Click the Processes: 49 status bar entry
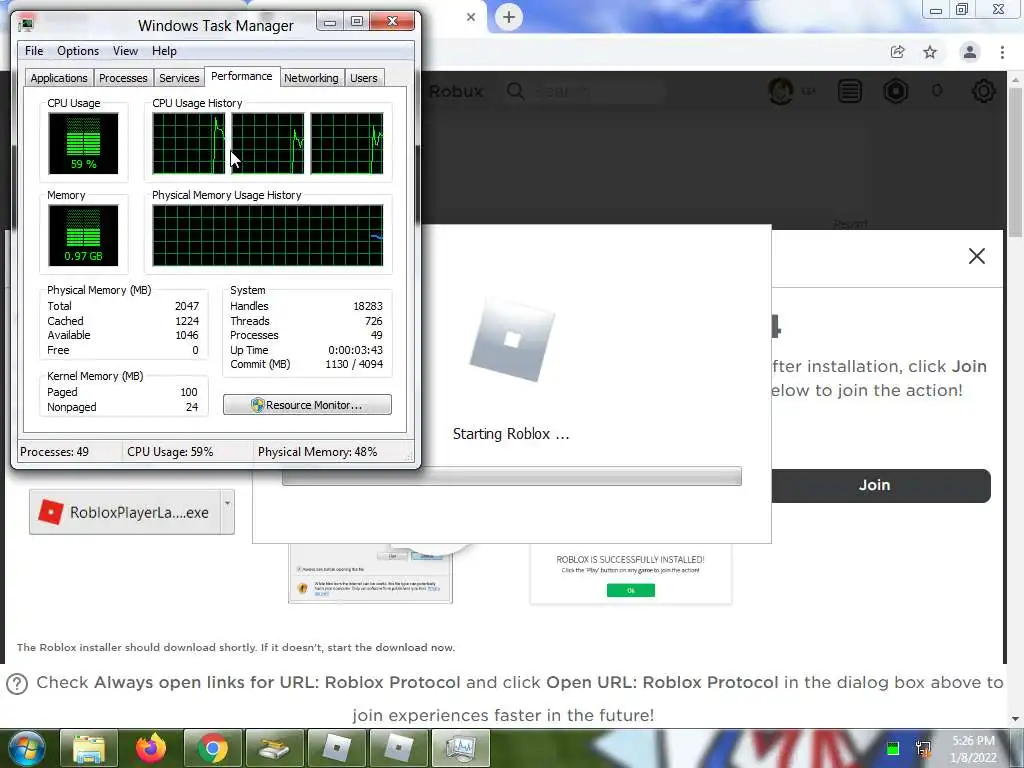 54,452
